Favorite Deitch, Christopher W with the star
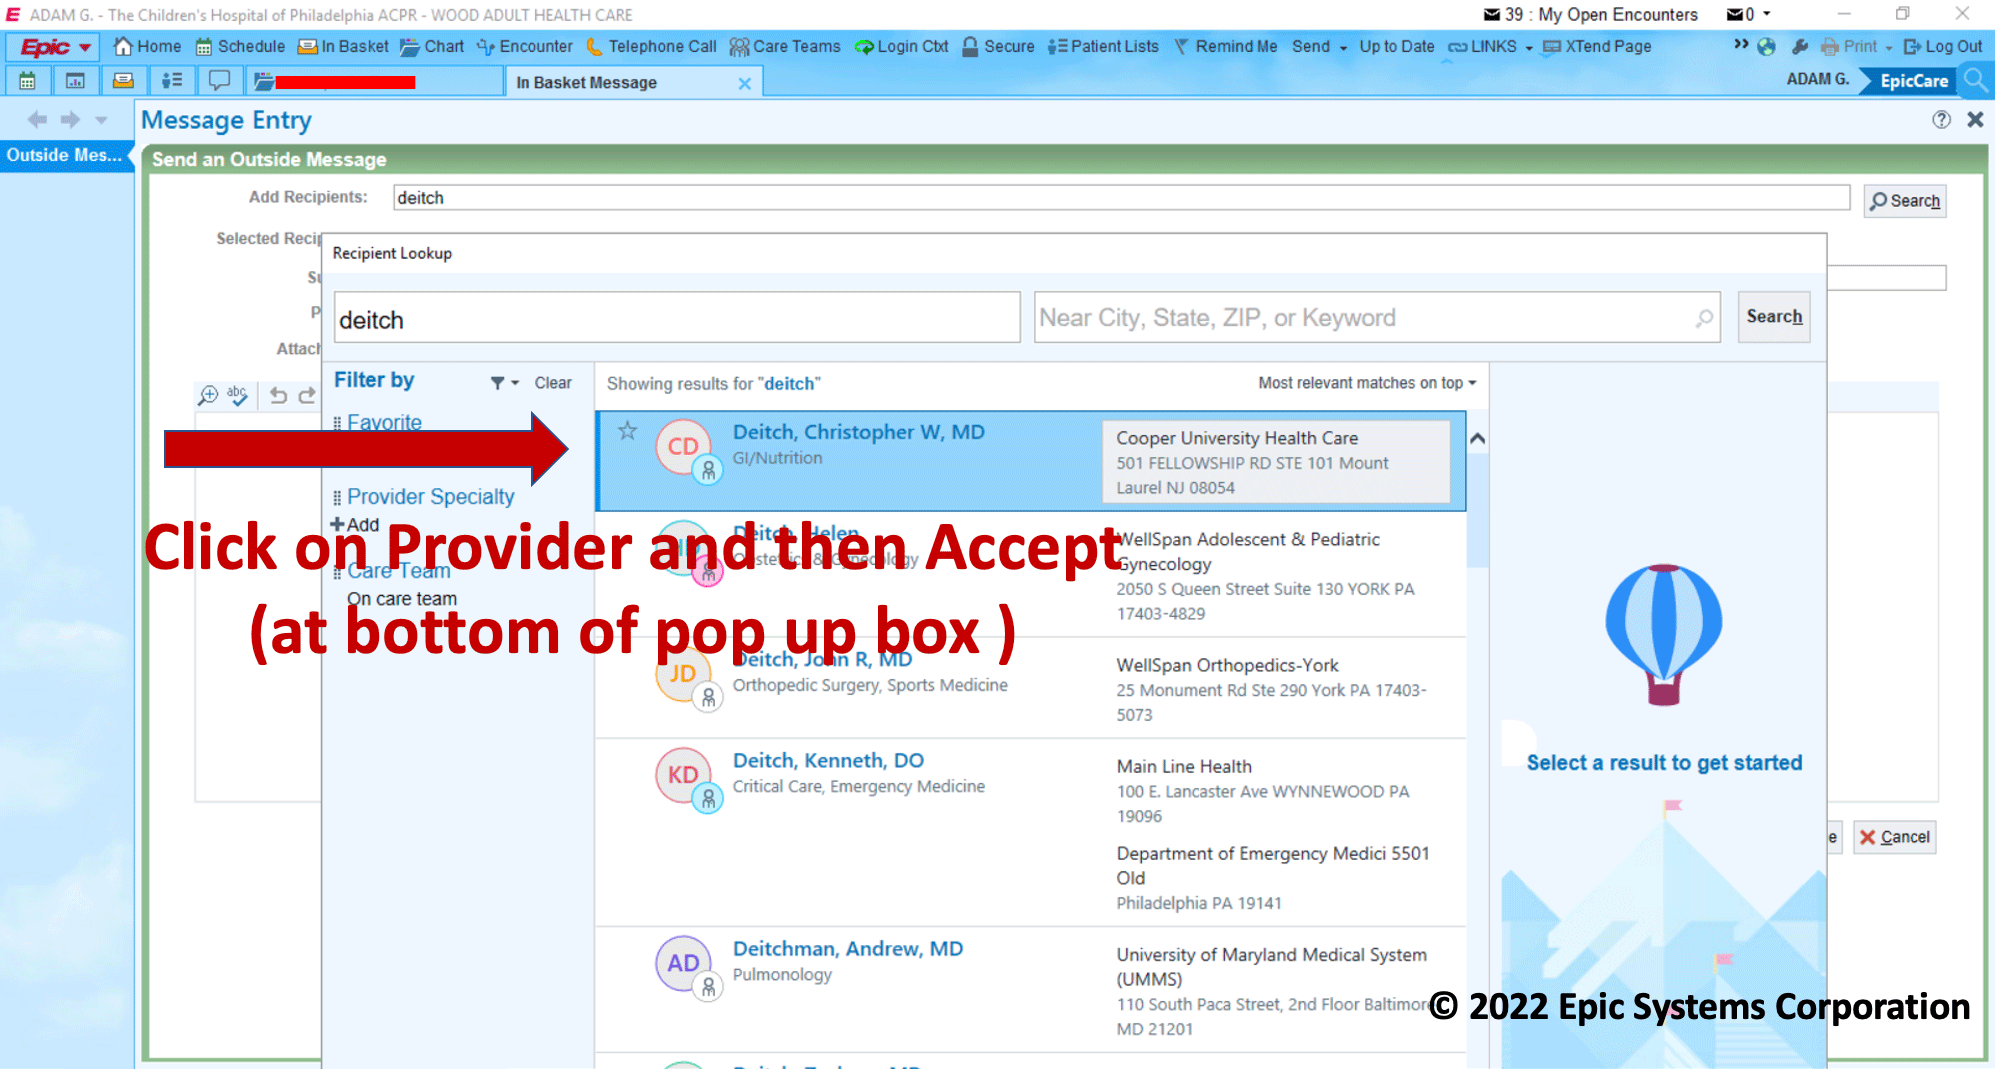Viewport: 1995px width, 1069px height. pos(627,432)
